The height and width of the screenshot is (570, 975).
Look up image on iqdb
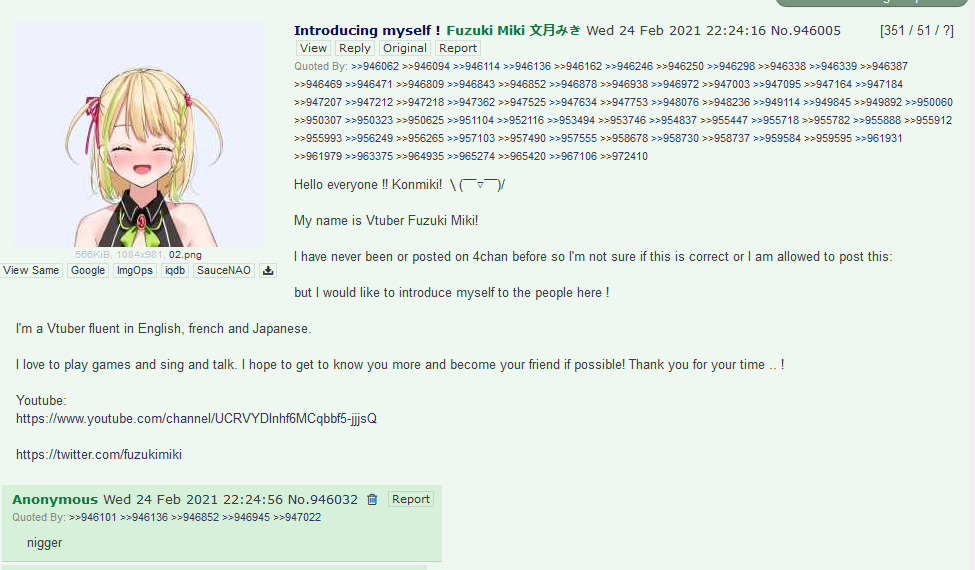[x=175, y=270]
